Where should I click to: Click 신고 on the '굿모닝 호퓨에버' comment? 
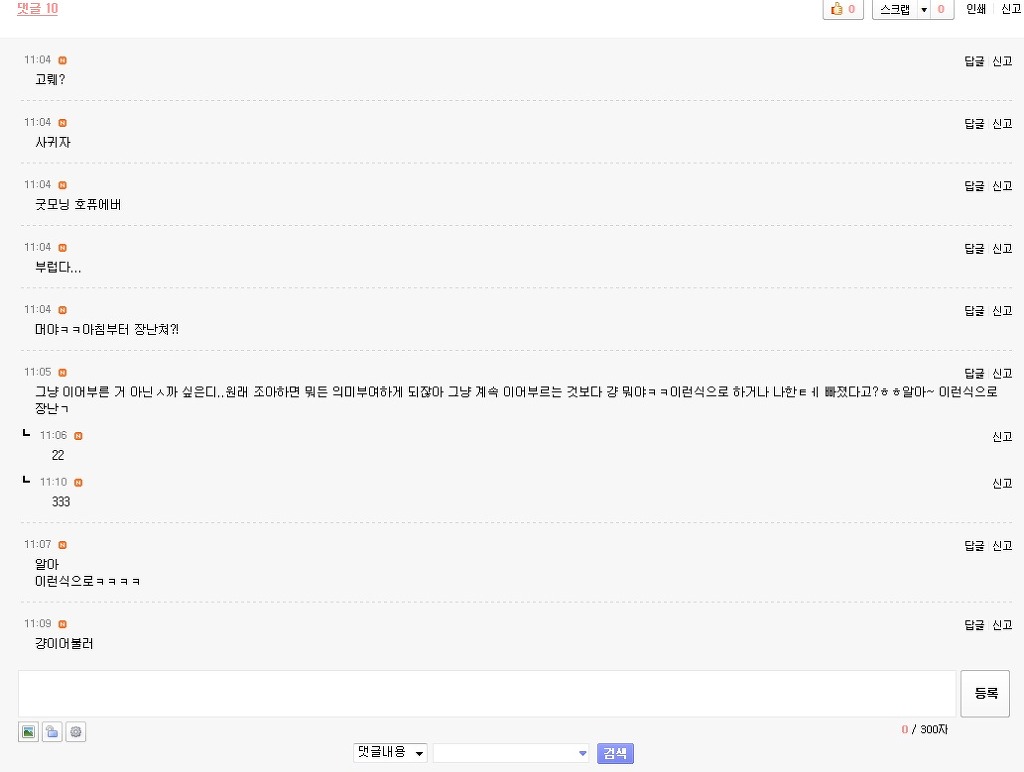(x=1002, y=185)
